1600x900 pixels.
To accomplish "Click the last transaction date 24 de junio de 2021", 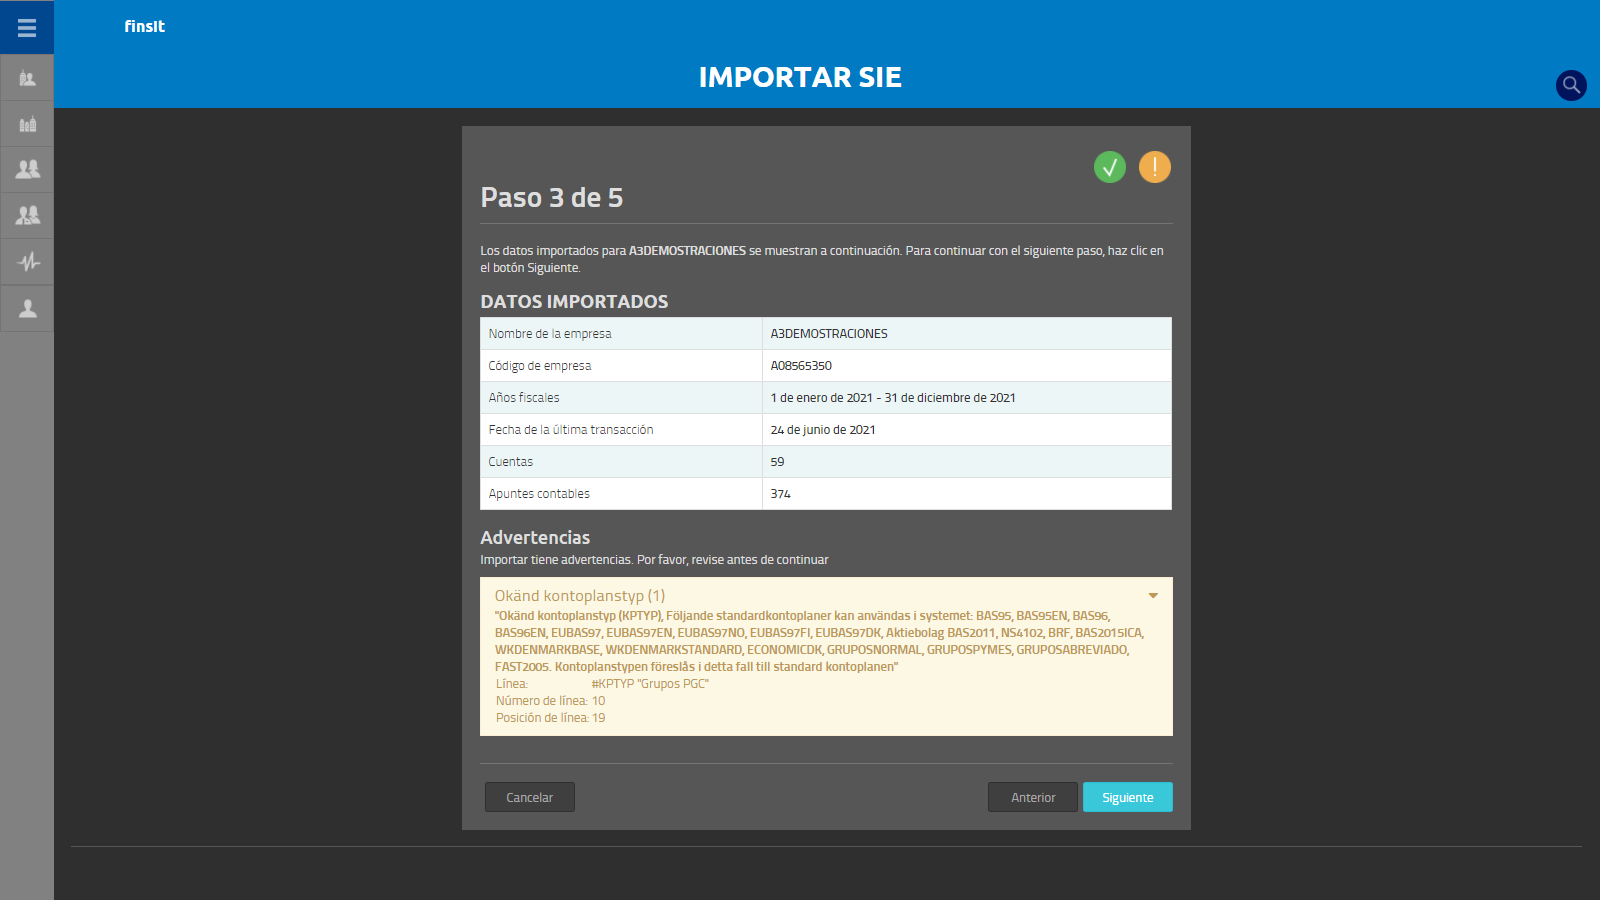I will tap(823, 430).
